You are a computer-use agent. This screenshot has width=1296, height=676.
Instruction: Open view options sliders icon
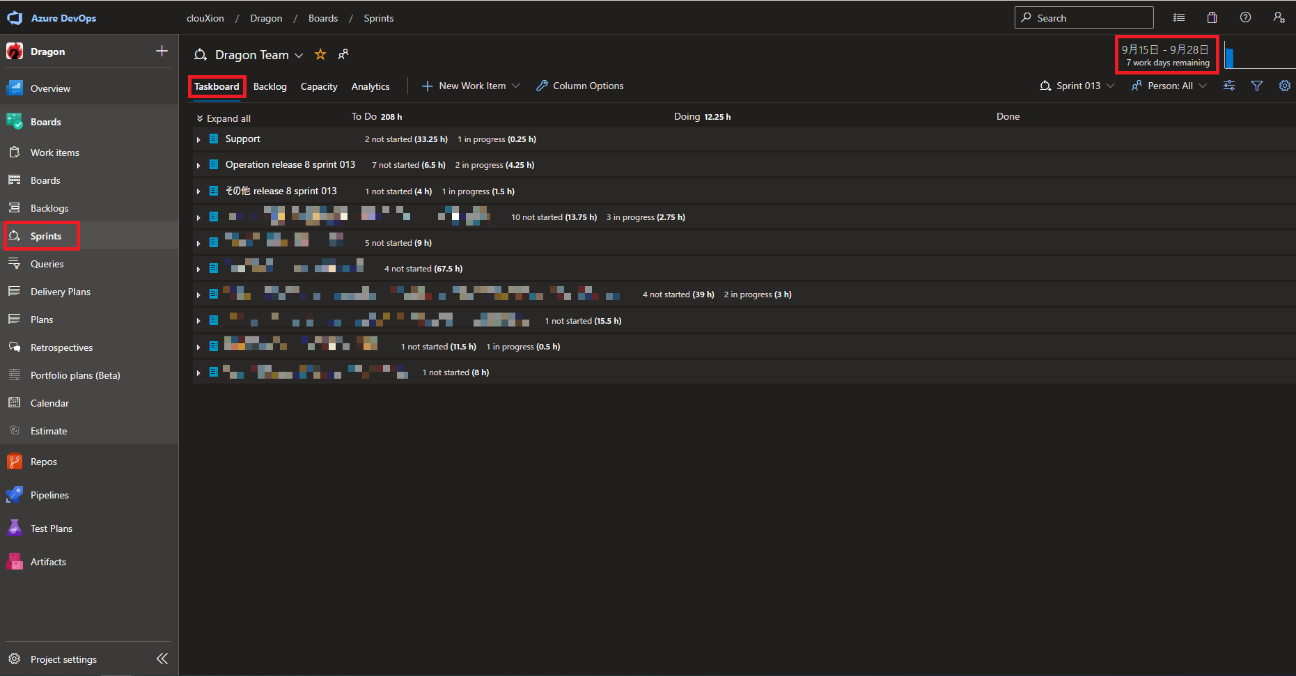coord(1229,86)
